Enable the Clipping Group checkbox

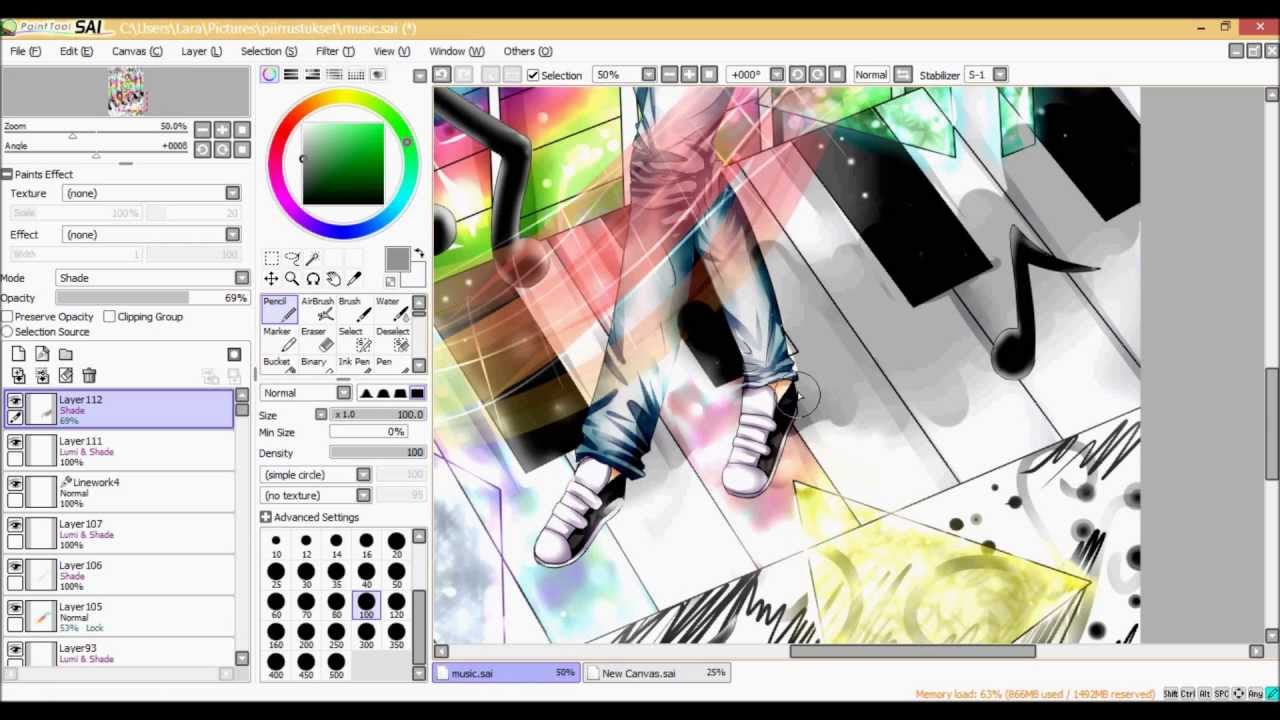109,317
